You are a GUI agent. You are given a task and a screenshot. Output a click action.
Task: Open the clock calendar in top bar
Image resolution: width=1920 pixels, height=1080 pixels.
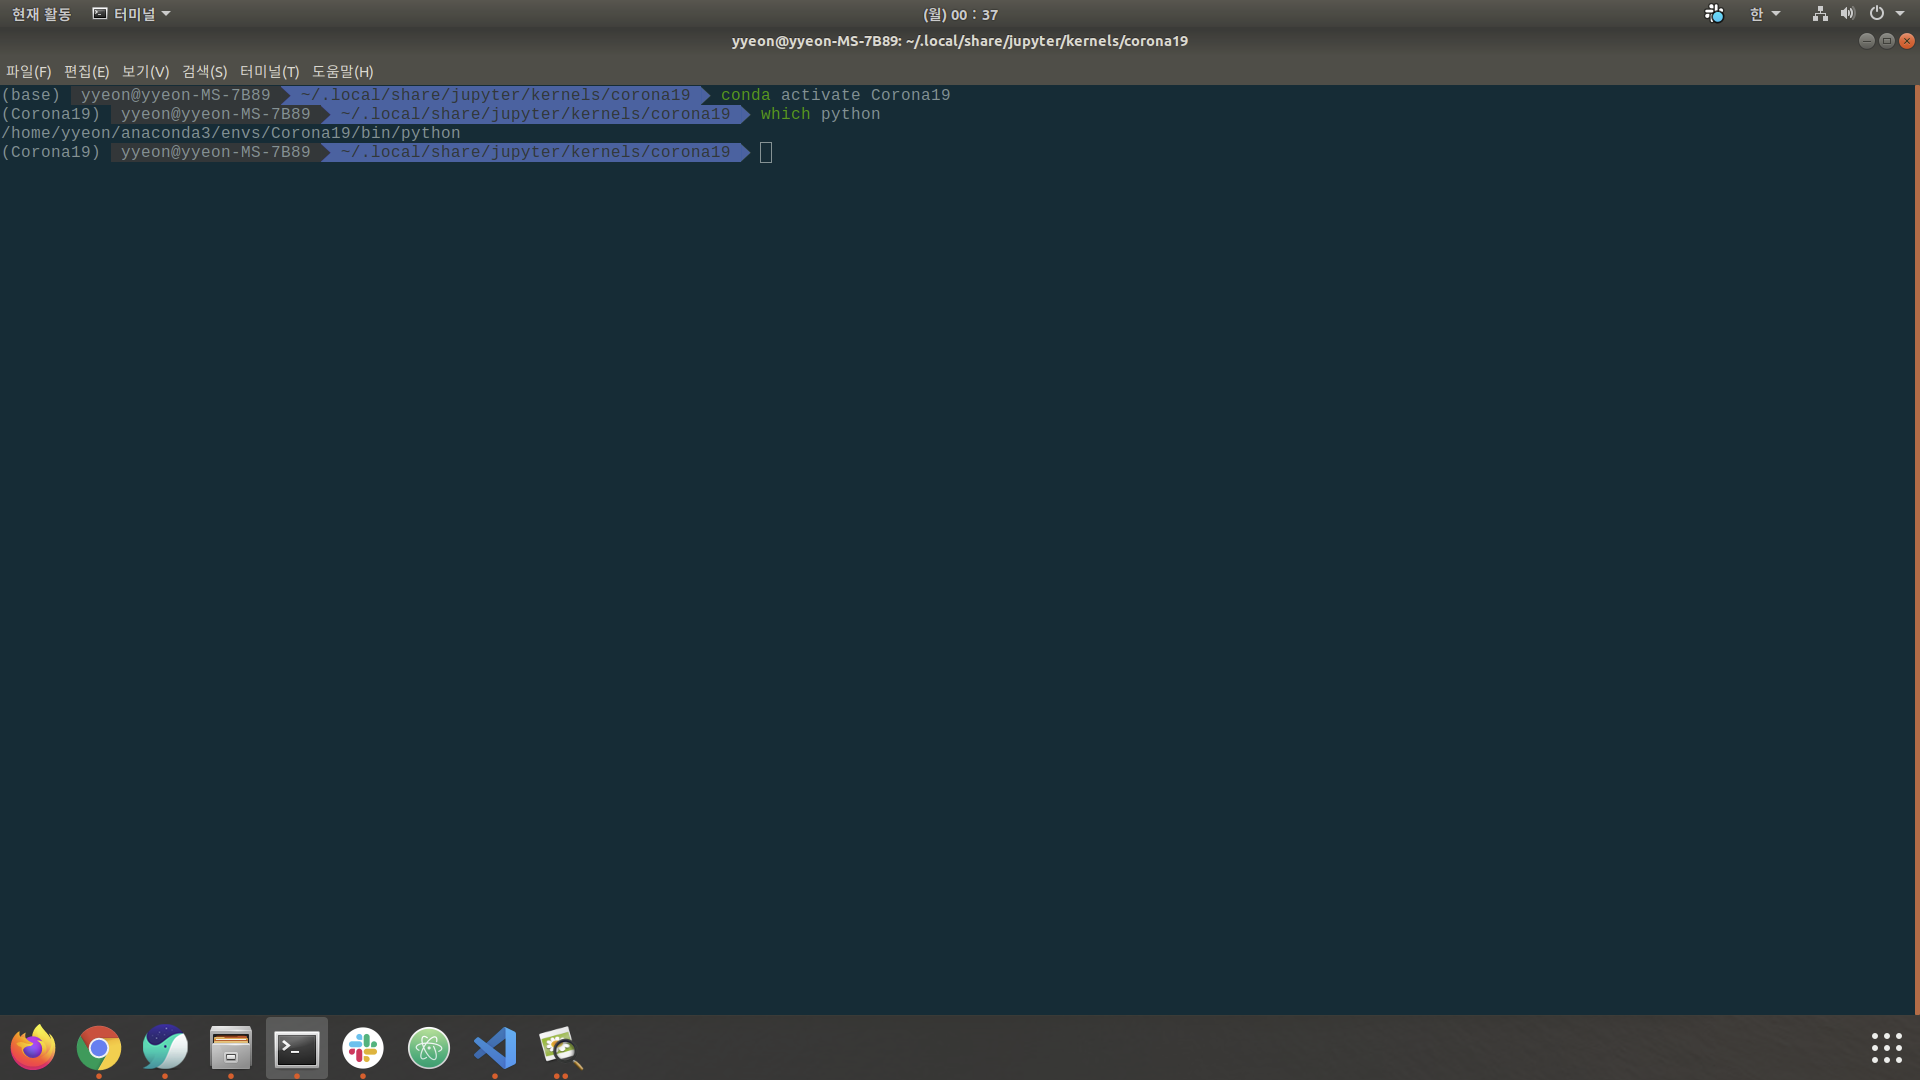click(x=960, y=14)
